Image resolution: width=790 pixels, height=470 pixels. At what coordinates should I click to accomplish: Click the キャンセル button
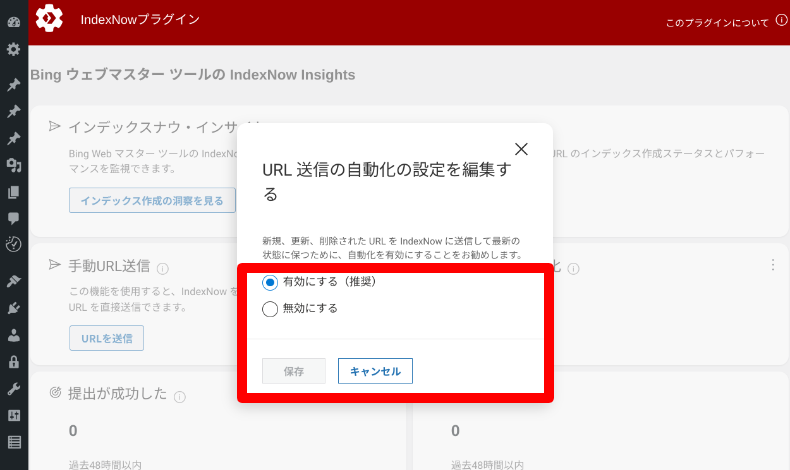375,371
